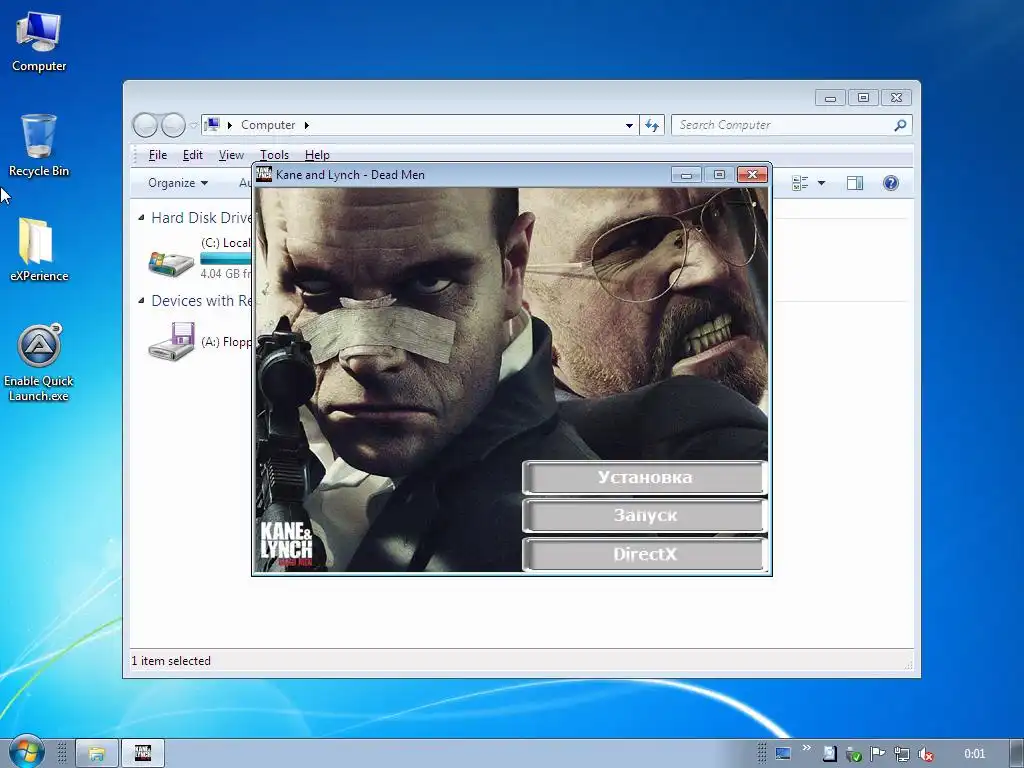Click the desktop toolbar icon in taskbar
The width and height of the screenshot is (1024, 768).
783,754
